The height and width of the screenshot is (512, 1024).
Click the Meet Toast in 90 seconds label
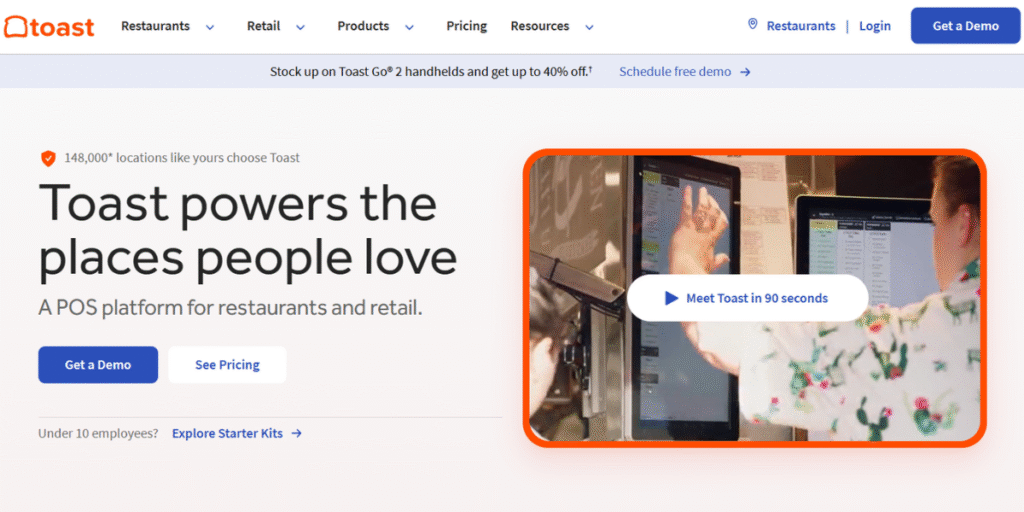click(756, 298)
